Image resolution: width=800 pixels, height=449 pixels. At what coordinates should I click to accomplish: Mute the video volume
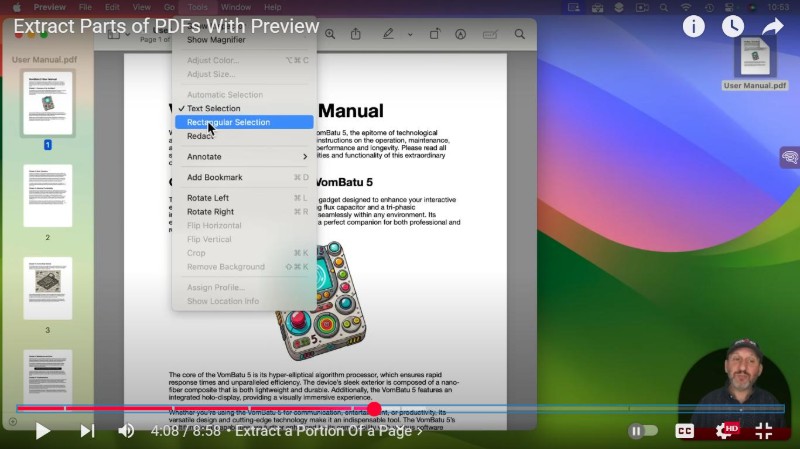click(x=126, y=431)
